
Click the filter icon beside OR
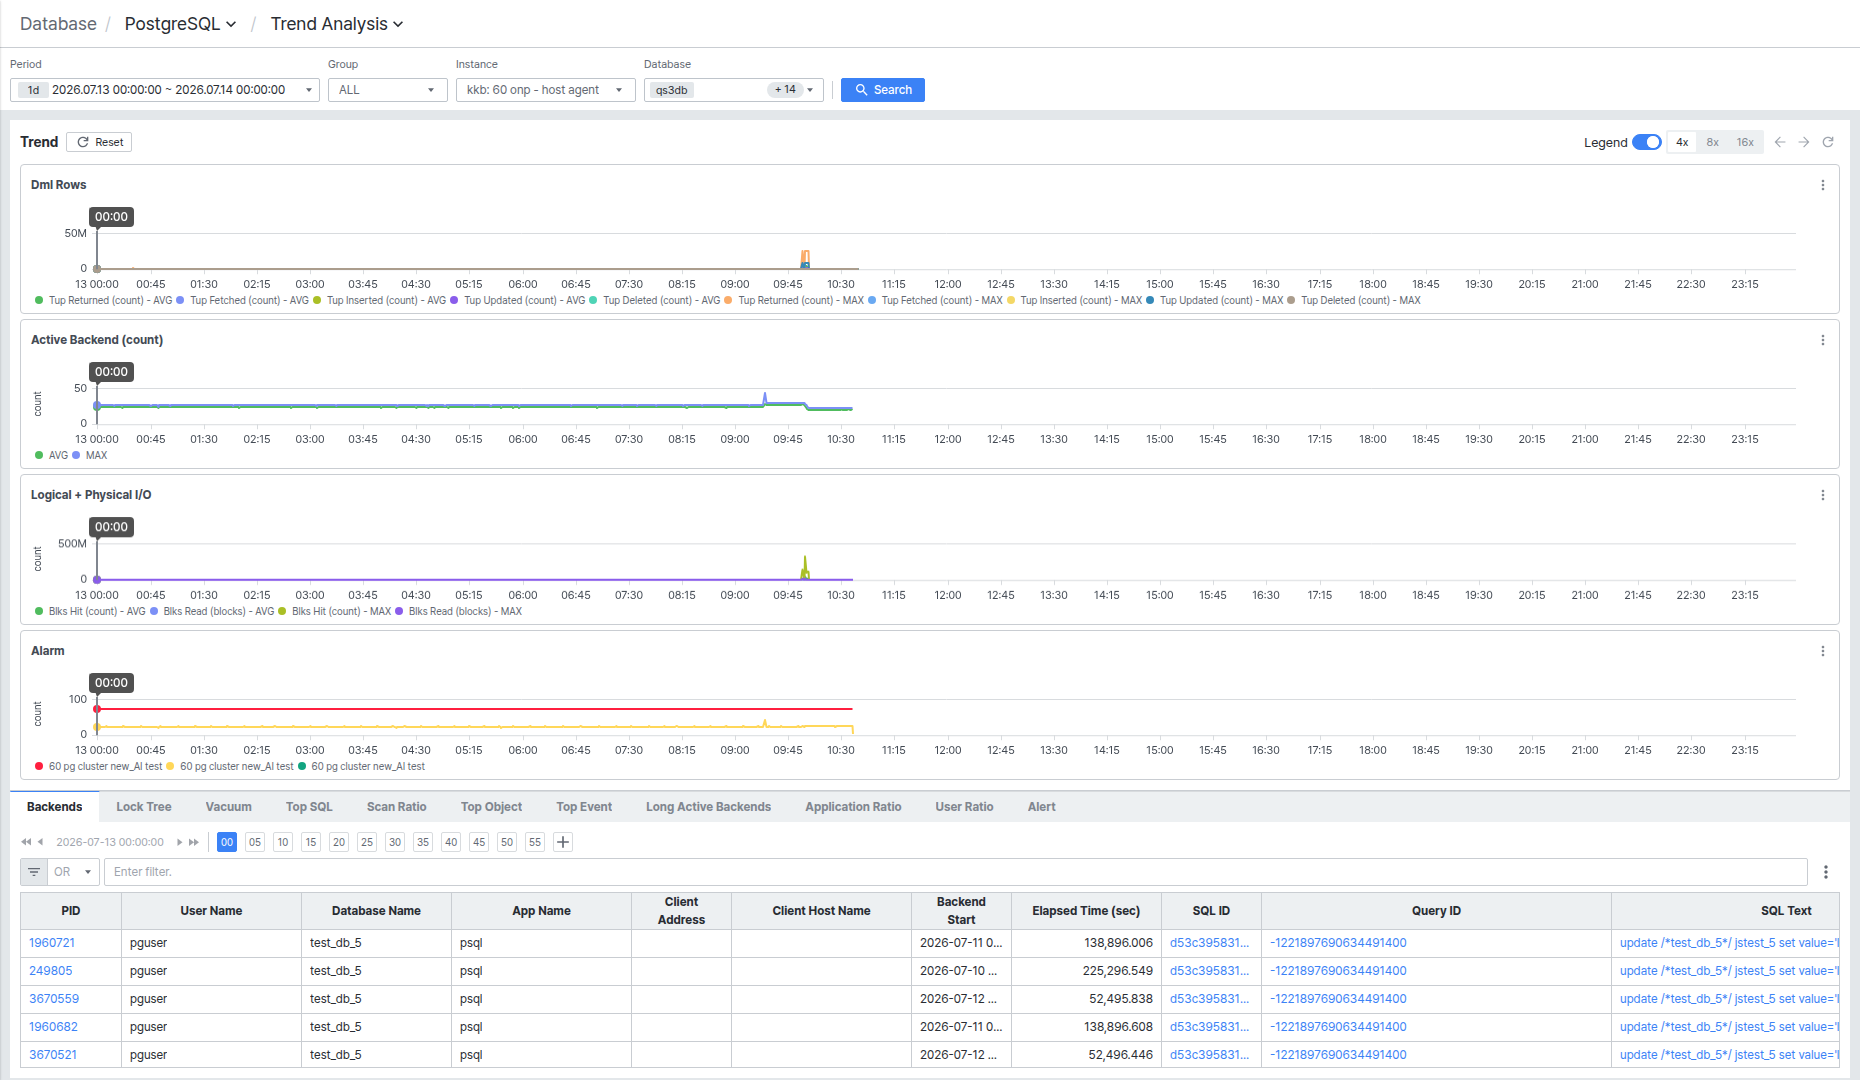34,872
